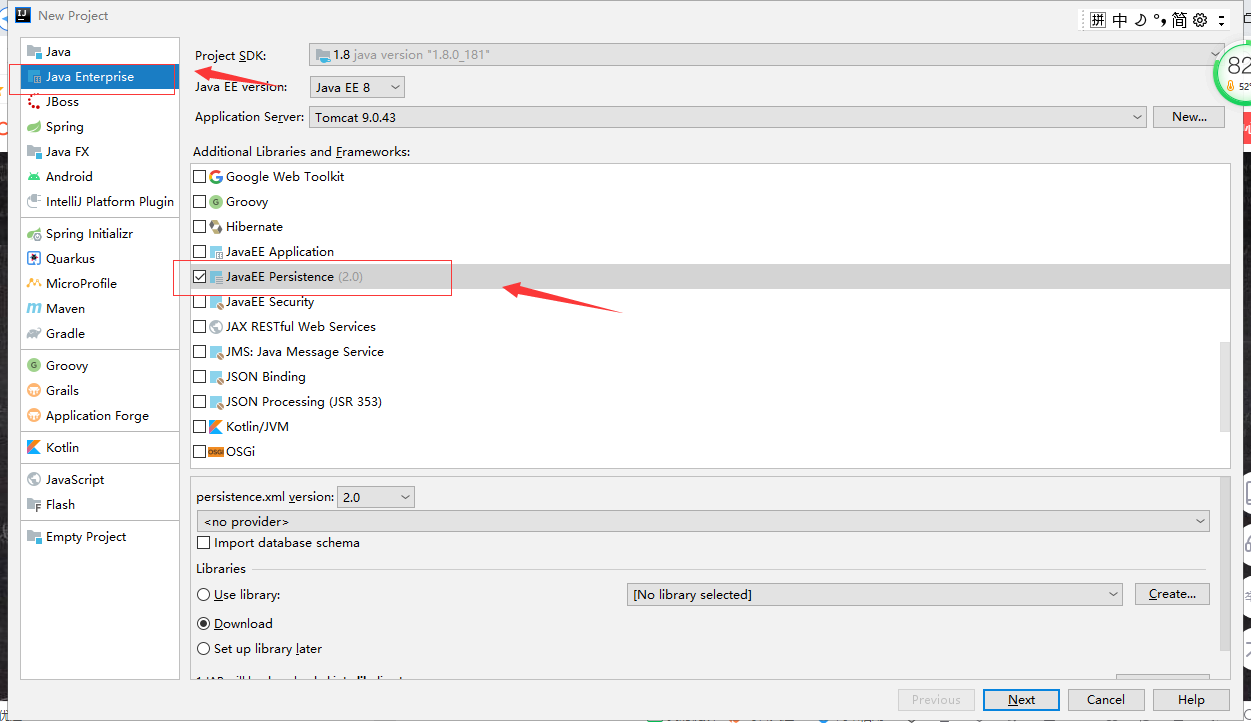The image size is (1251, 728).
Task: Click the IME 中 language toggle
Action: pyautogui.click(x=1120, y=20)
